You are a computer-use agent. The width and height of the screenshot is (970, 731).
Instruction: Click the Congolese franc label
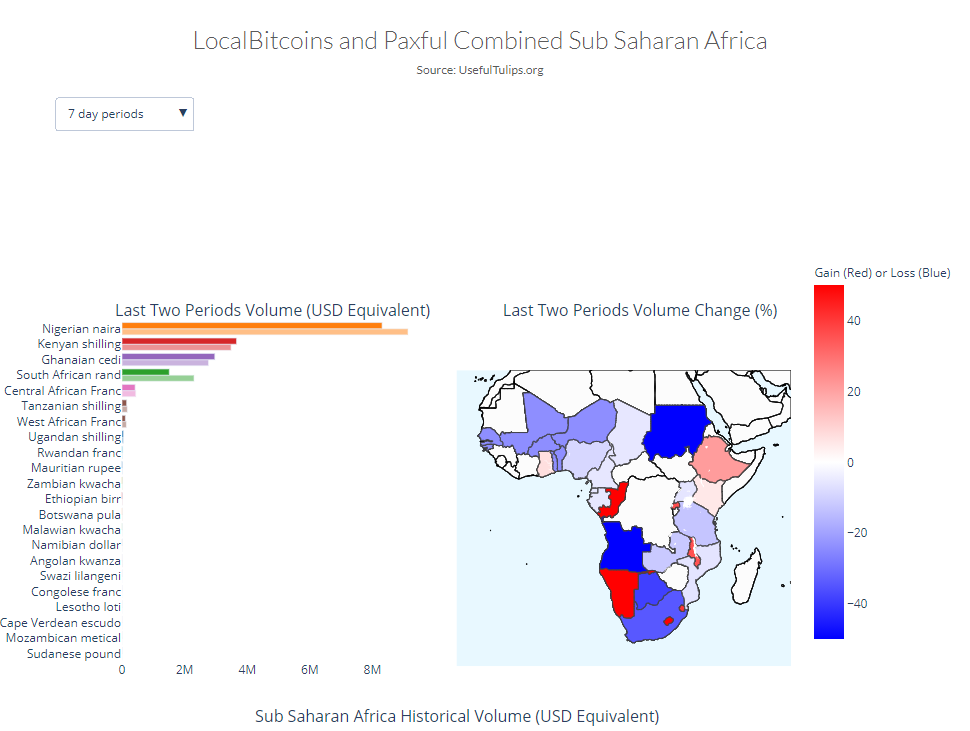coord(76,592)
